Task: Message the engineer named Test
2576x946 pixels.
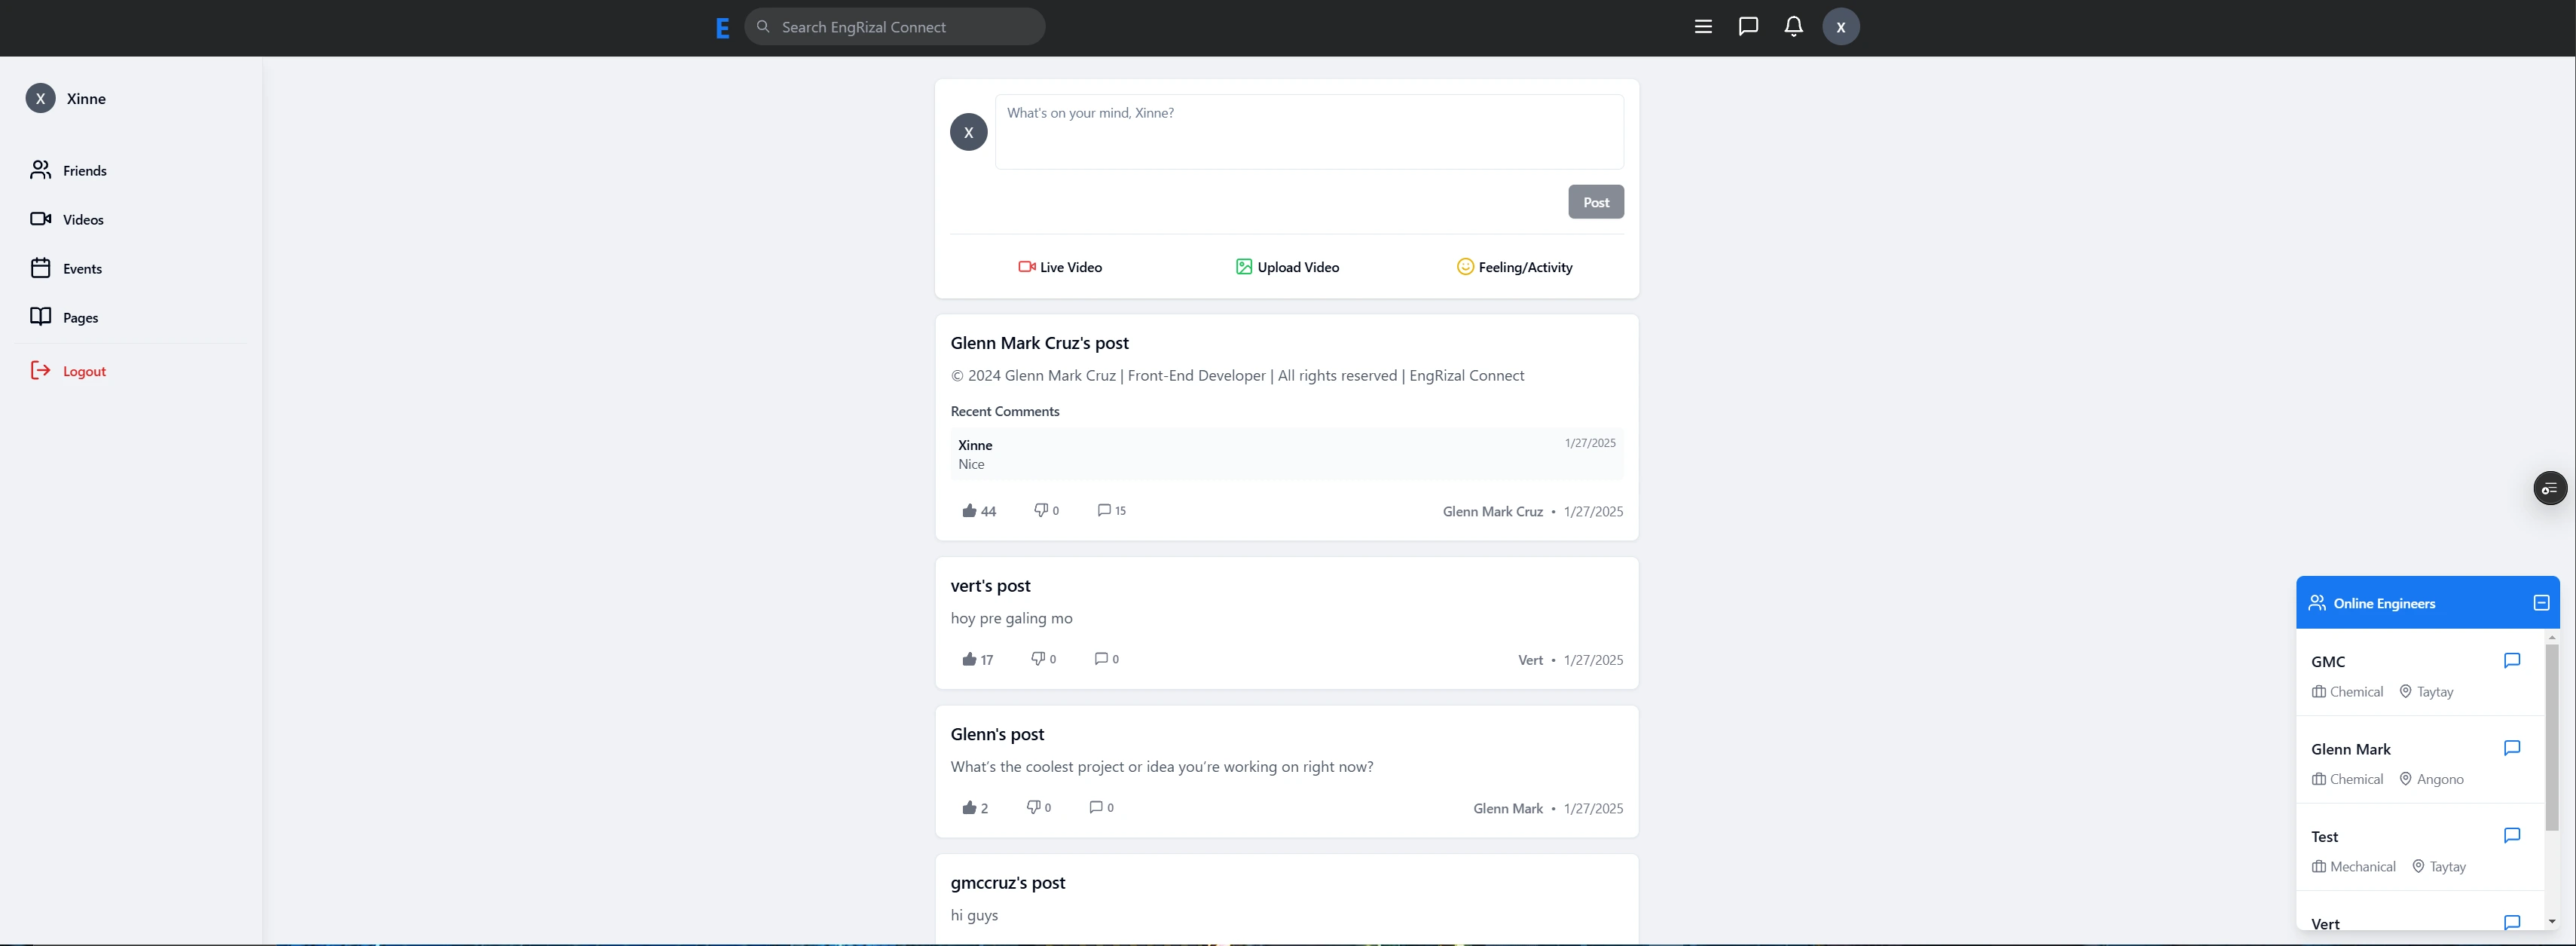Action: coord(2511,836)
